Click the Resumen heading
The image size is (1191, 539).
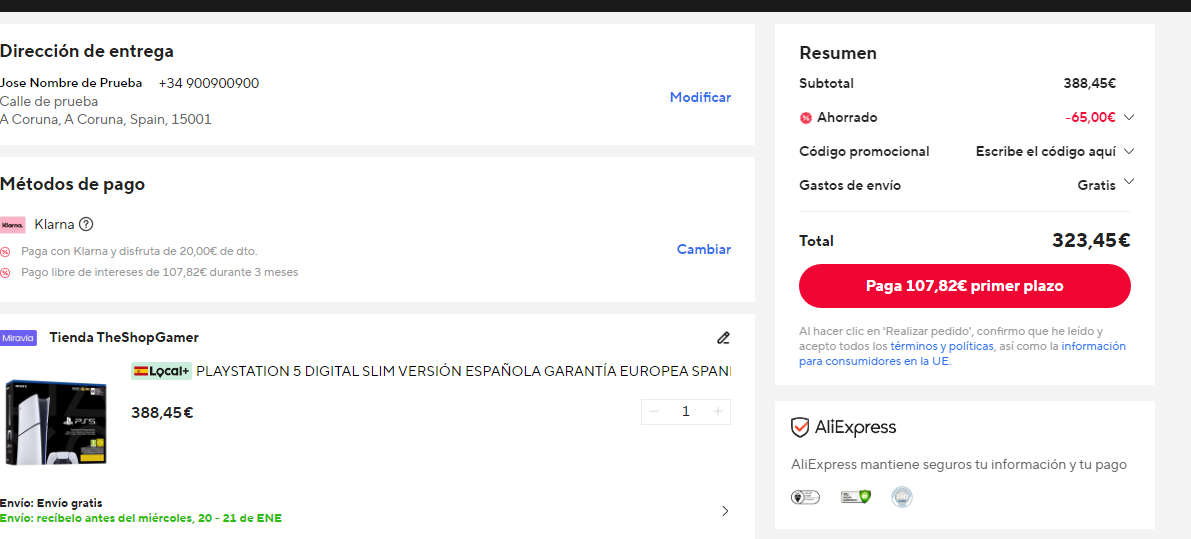838,53
